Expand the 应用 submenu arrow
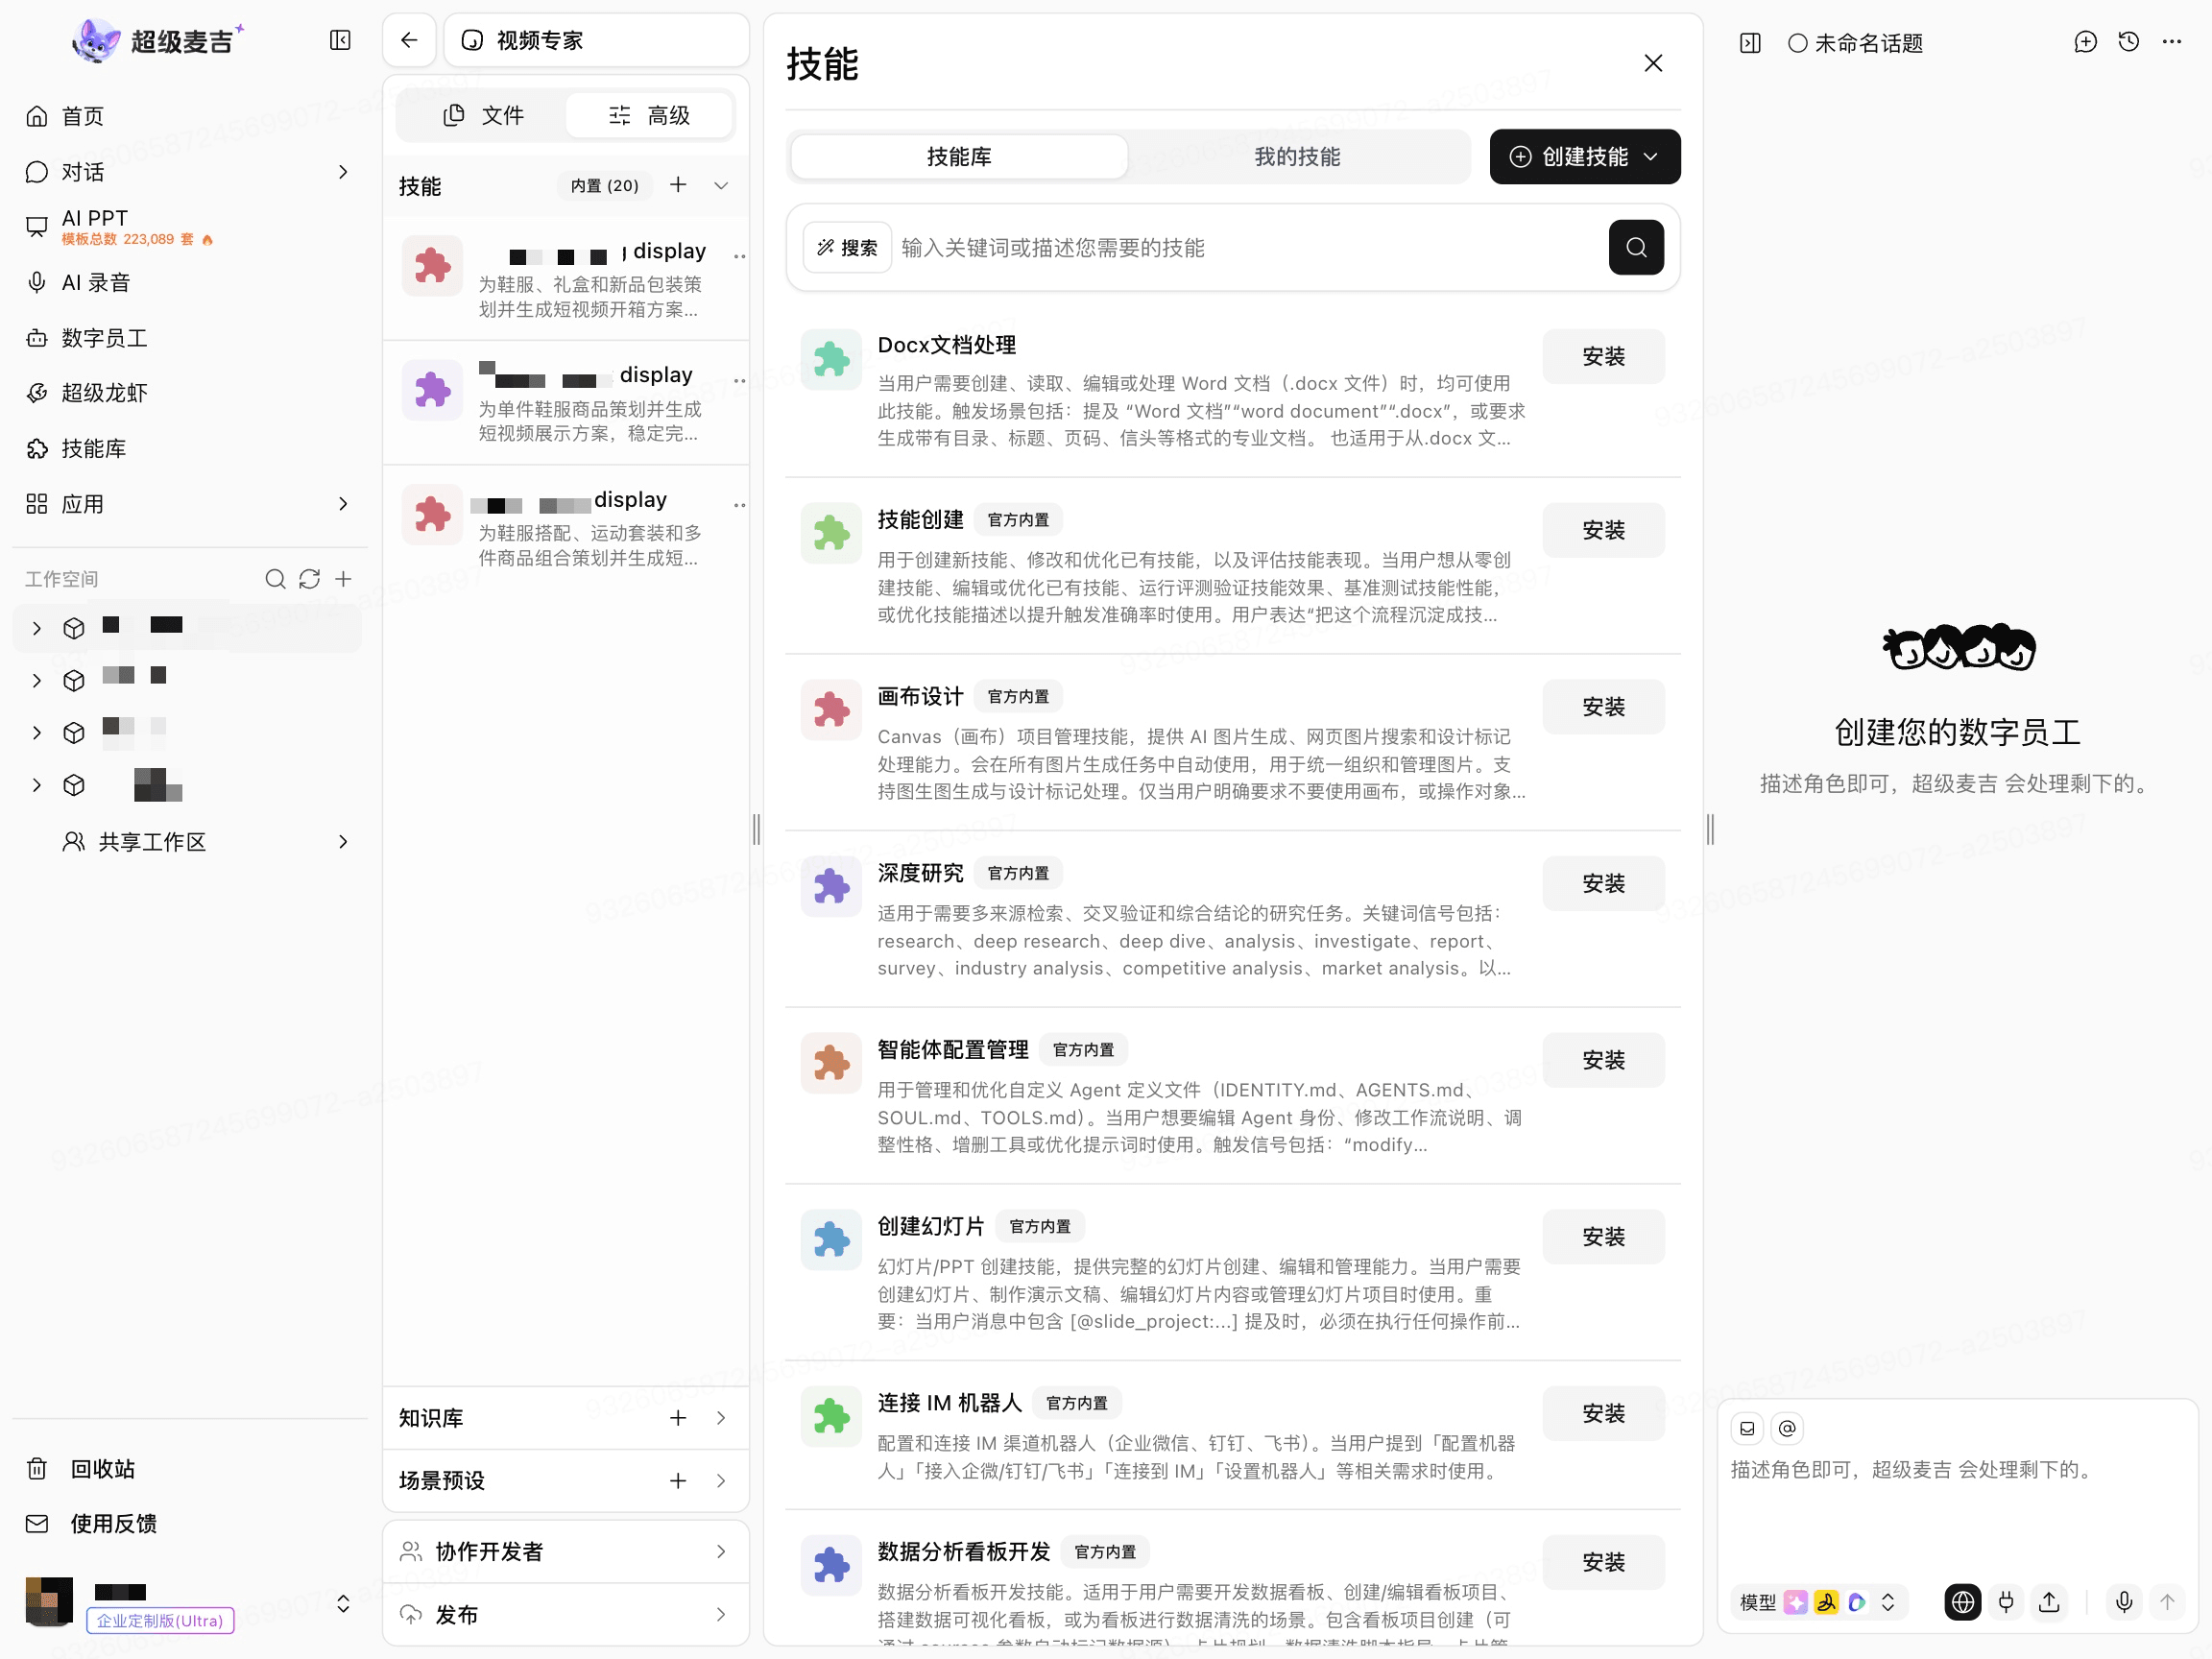Screen dimensions: 2212x1659 pyautogui.click(x=343, y=504)
